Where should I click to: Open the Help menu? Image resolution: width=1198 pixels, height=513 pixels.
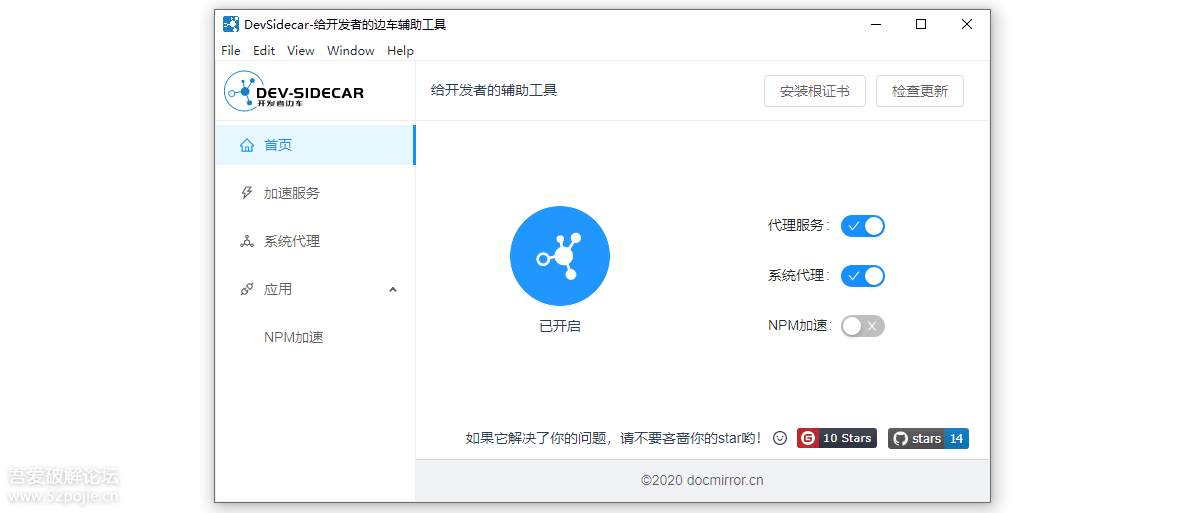400,50
